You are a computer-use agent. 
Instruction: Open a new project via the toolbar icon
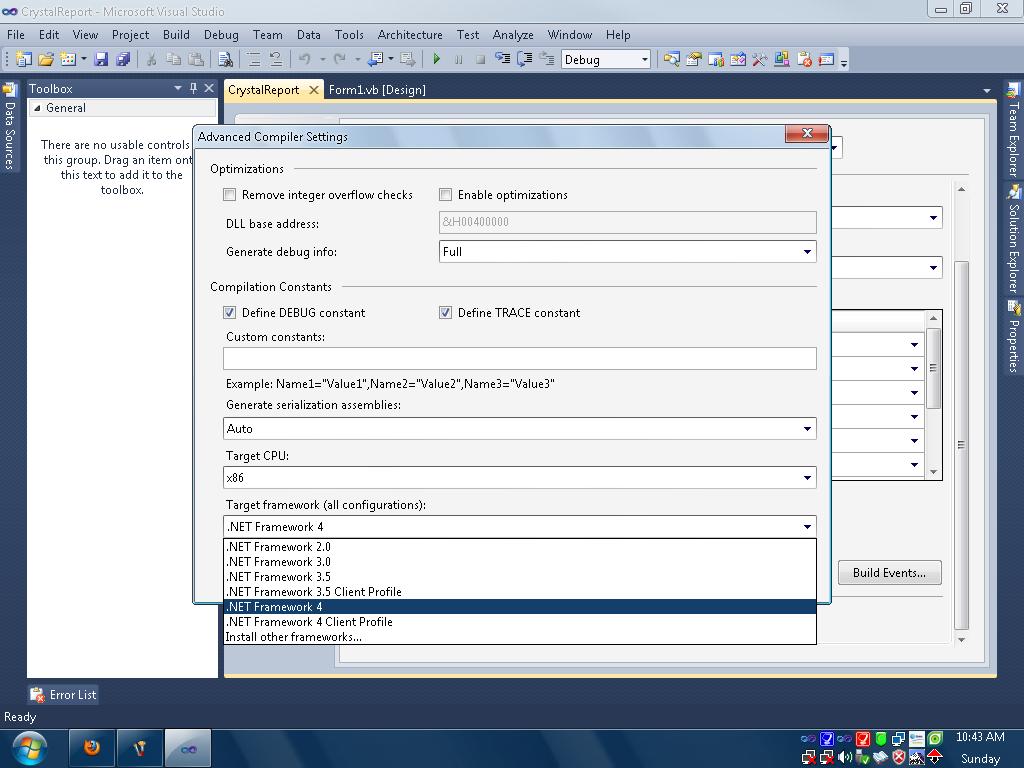25,58
